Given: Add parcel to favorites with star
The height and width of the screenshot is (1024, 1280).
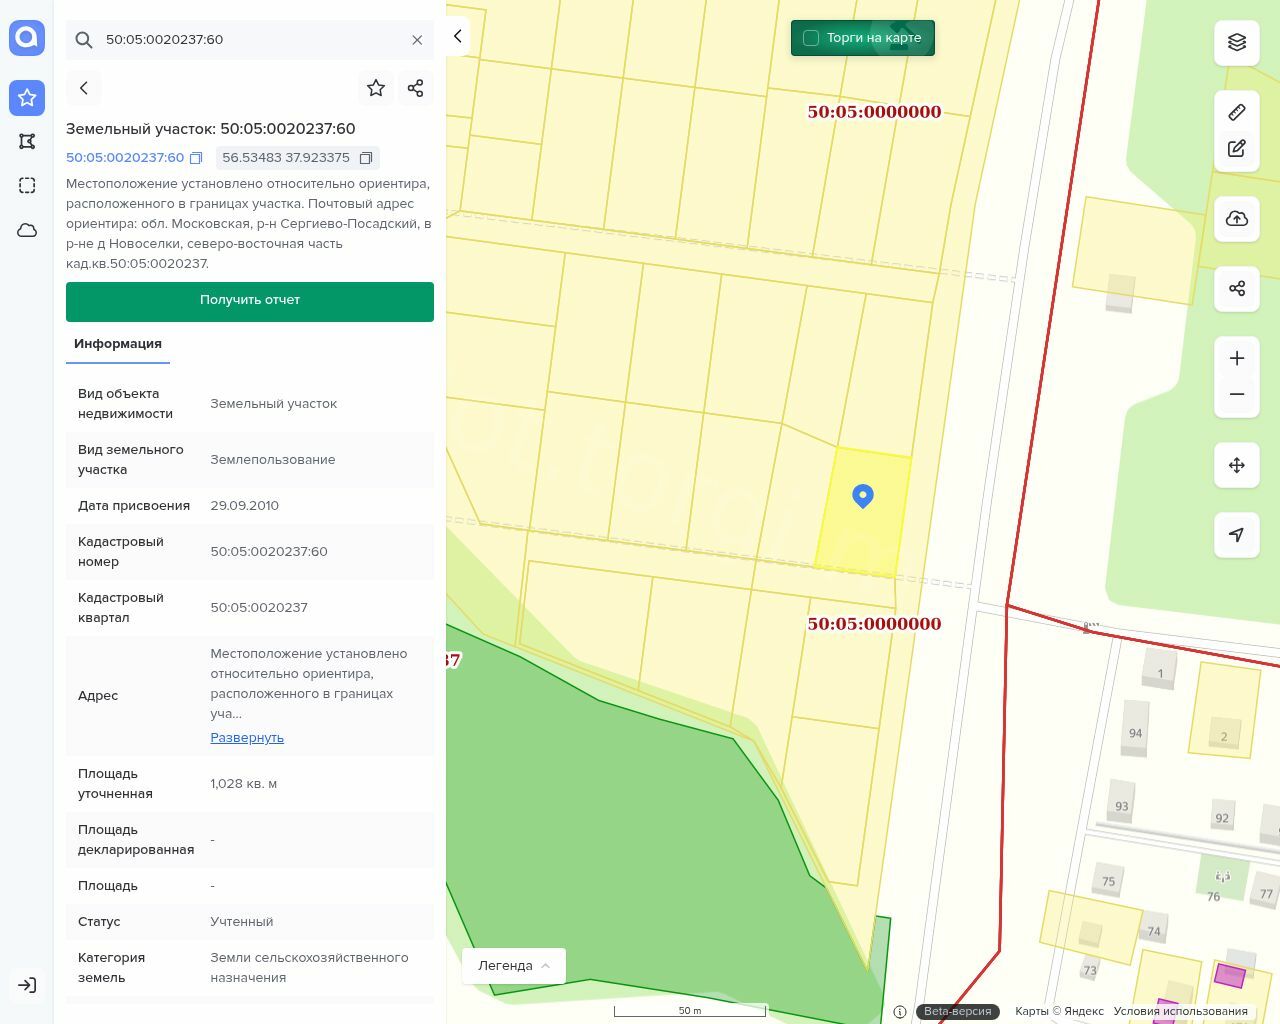Looking at the screenshot, I should click(x=376, y=88).
